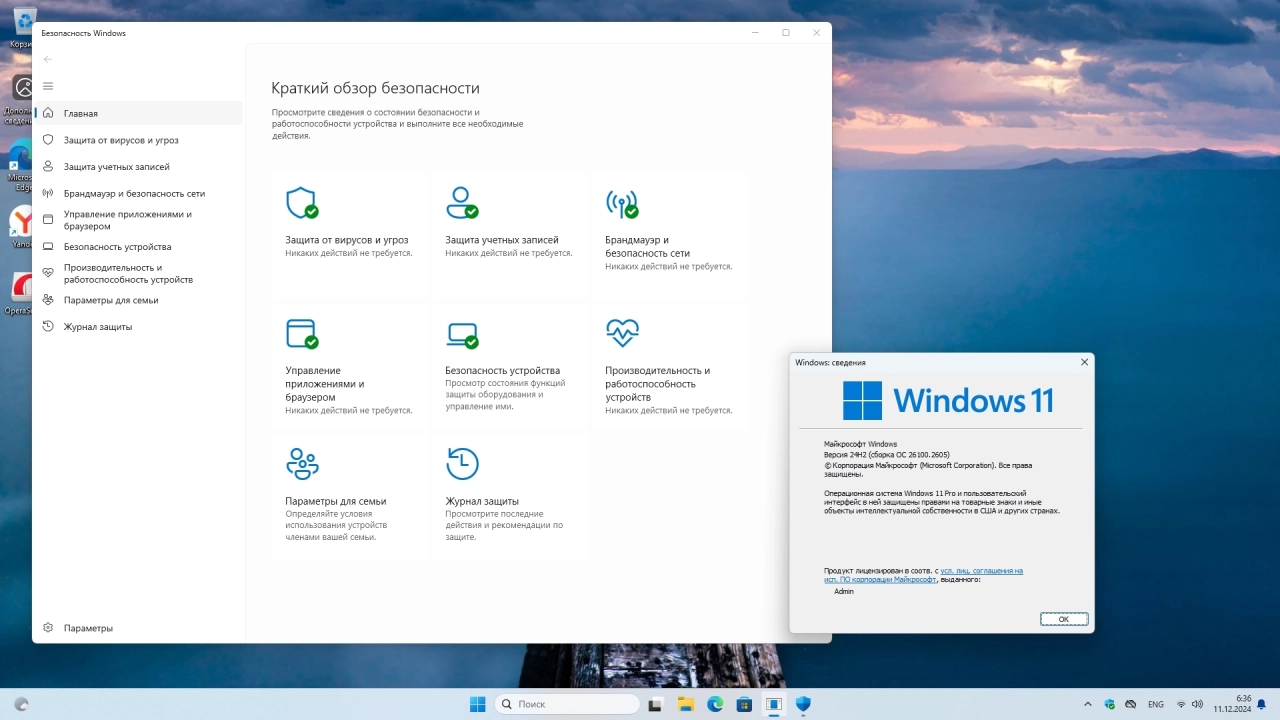This screenshot has width=1280, height=720.
Task: Click the Admin licensee name
Action: 844,592
